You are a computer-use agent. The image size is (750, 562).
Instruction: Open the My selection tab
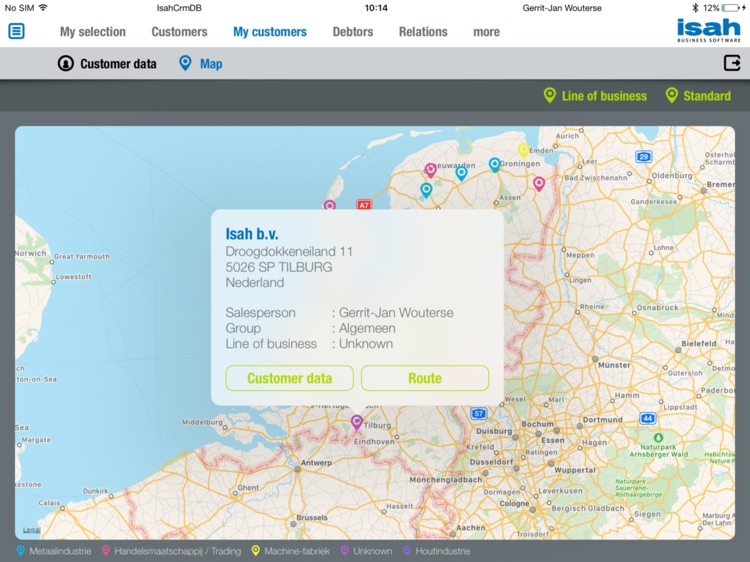click(x=93, y=32)
